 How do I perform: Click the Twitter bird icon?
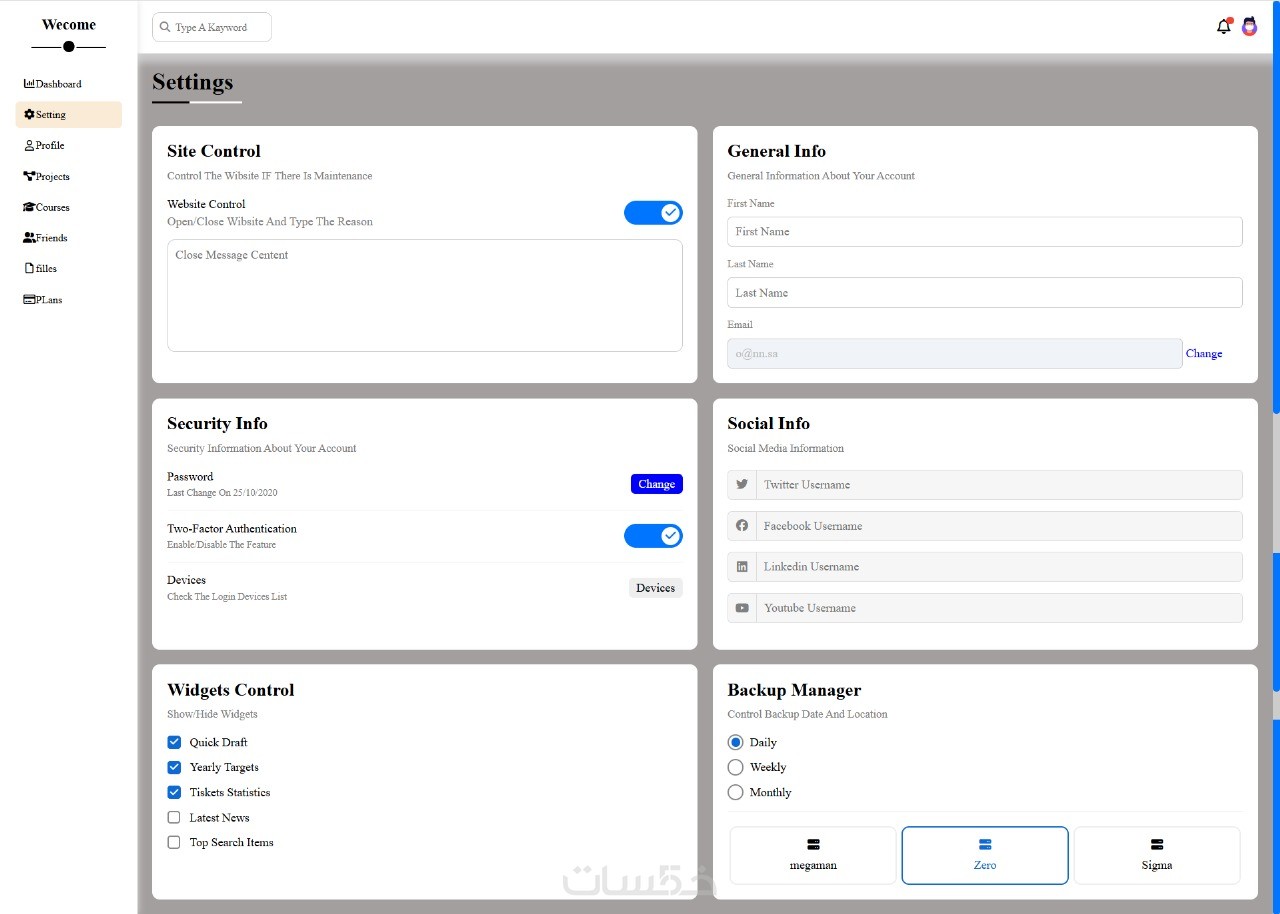(x=742, y=485)
